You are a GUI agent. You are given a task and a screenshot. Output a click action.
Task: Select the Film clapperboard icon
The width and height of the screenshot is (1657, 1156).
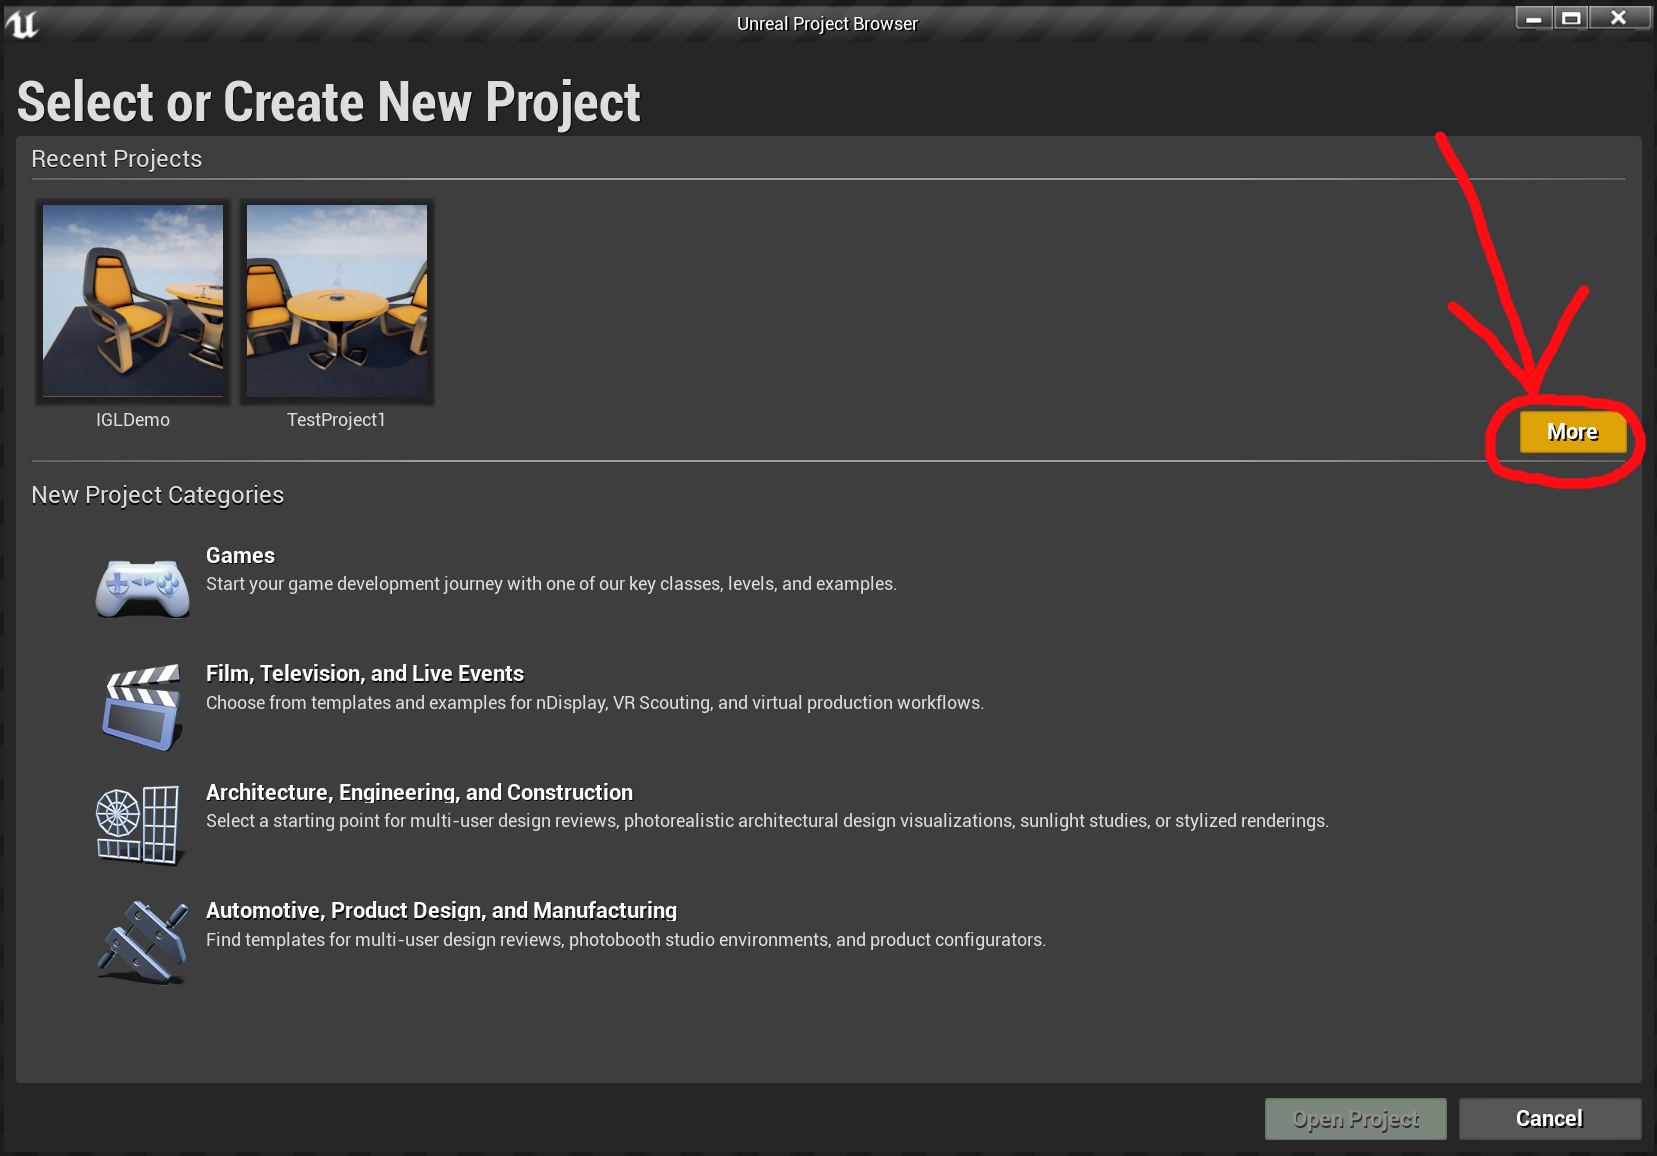click(x=142, y=706)
